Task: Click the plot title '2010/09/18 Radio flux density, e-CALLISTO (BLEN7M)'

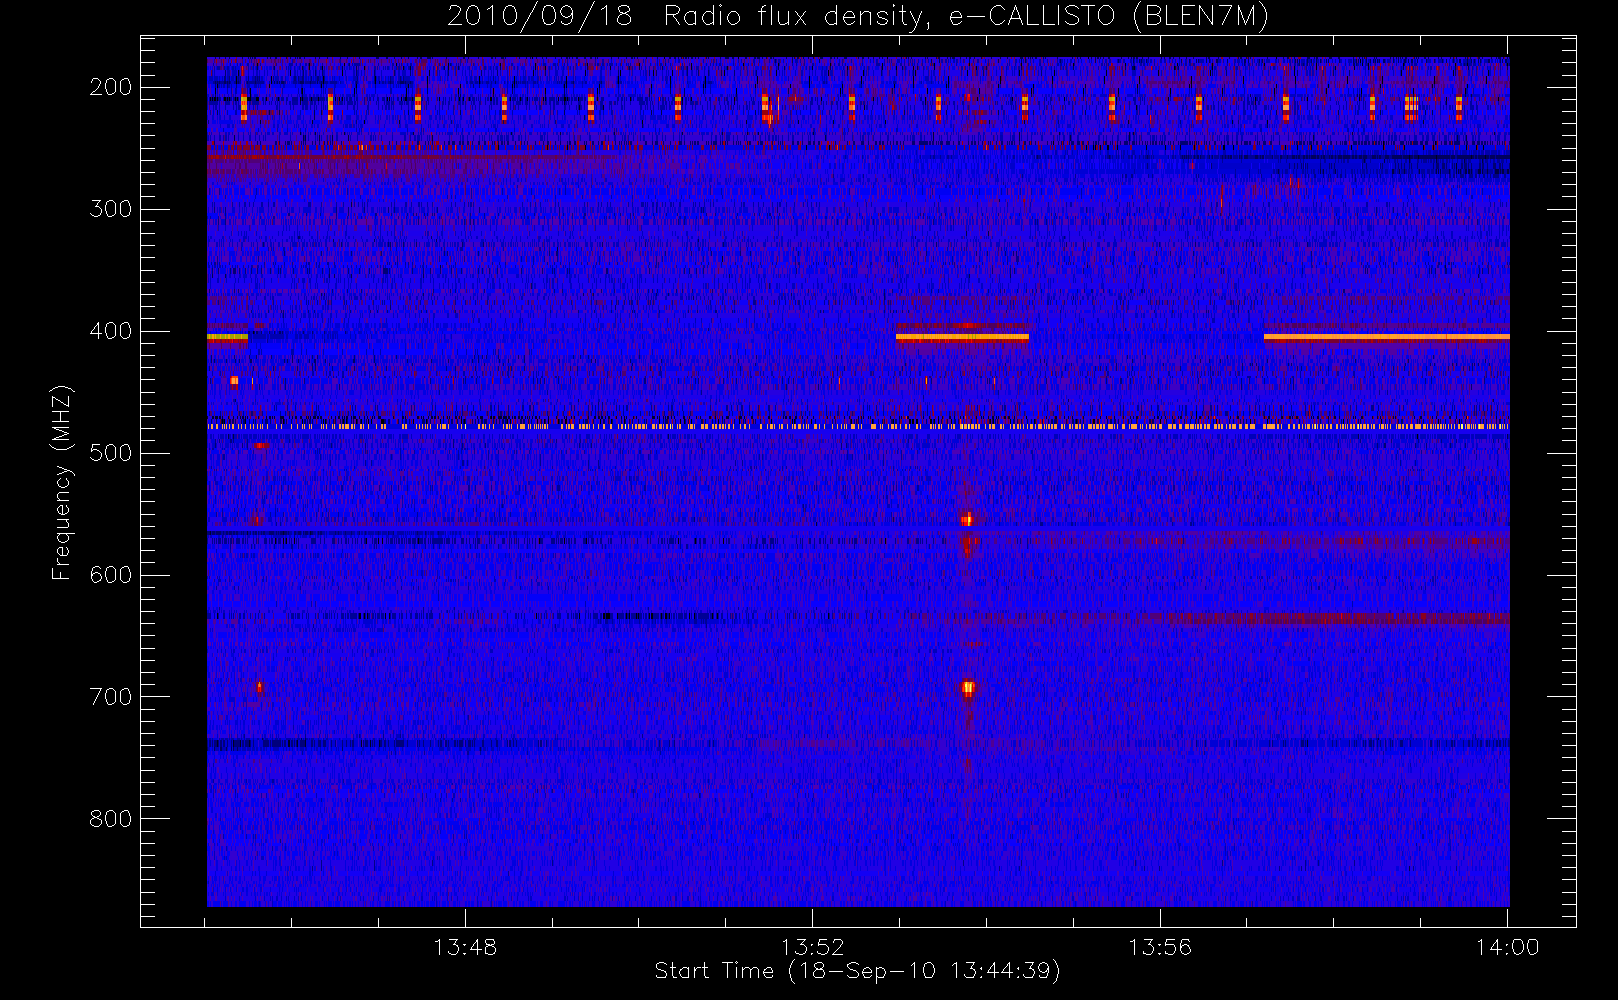Action: [x=858, y=16]
